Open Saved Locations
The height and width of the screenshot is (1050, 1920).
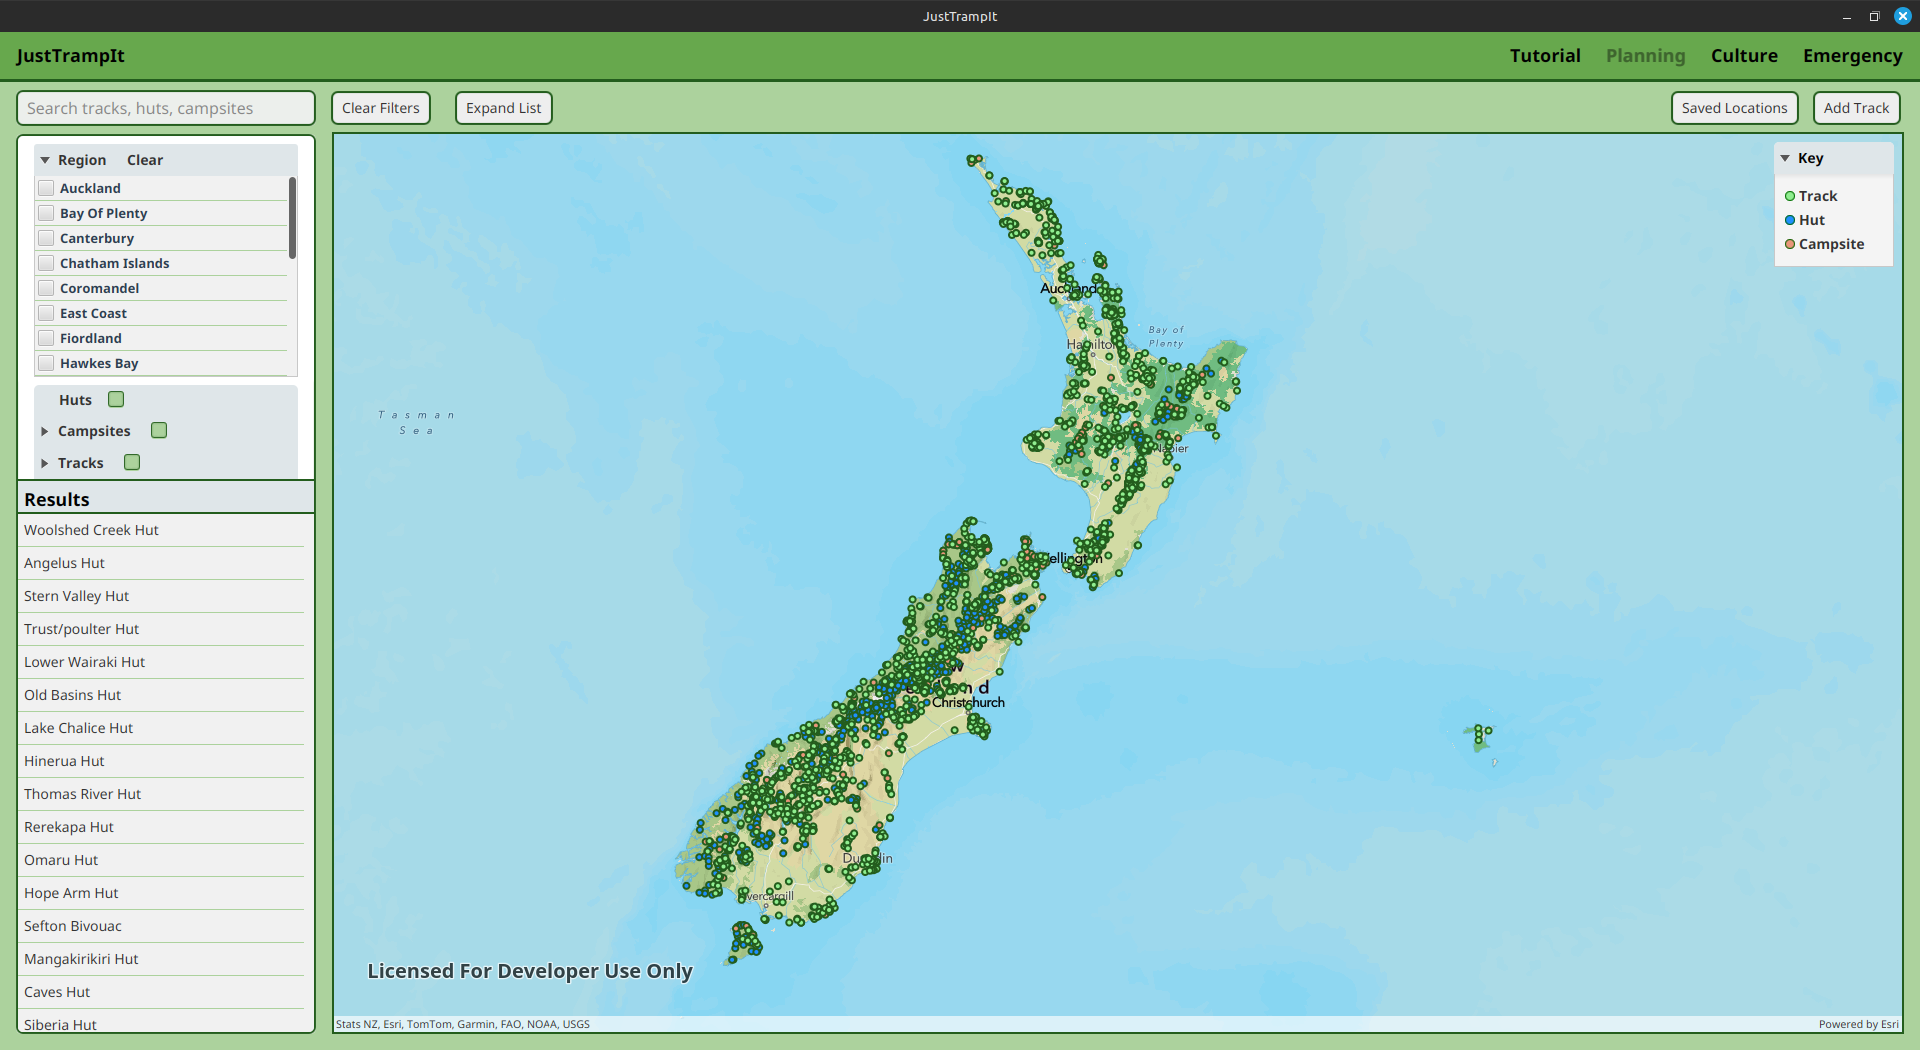[1734, 108]
